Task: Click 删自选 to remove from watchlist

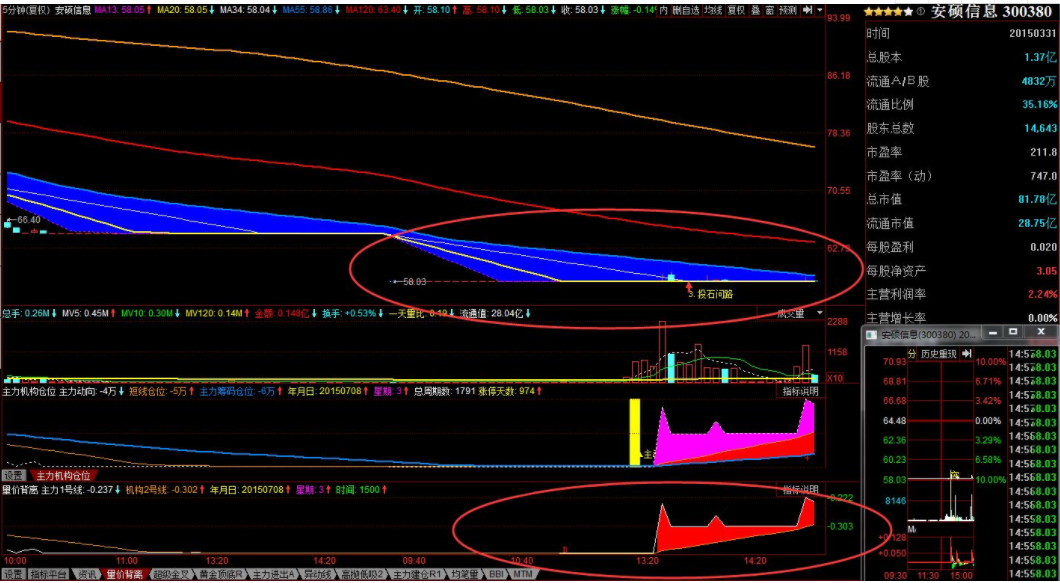Action: 685,10
